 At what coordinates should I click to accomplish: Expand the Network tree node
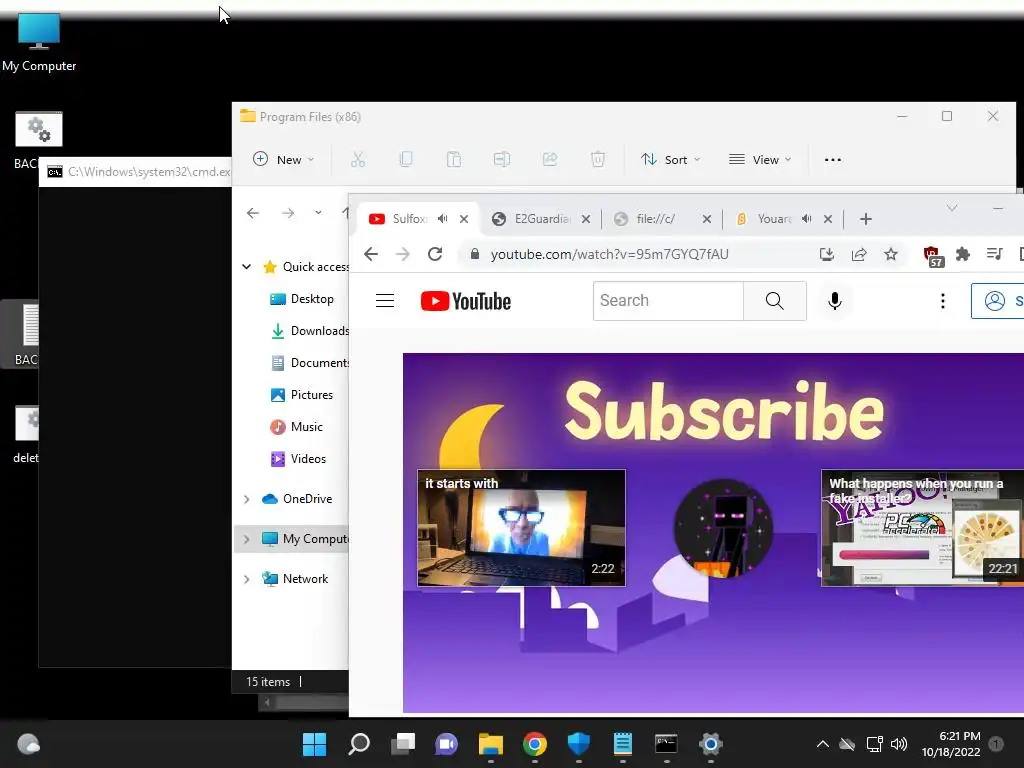point(246,579)
